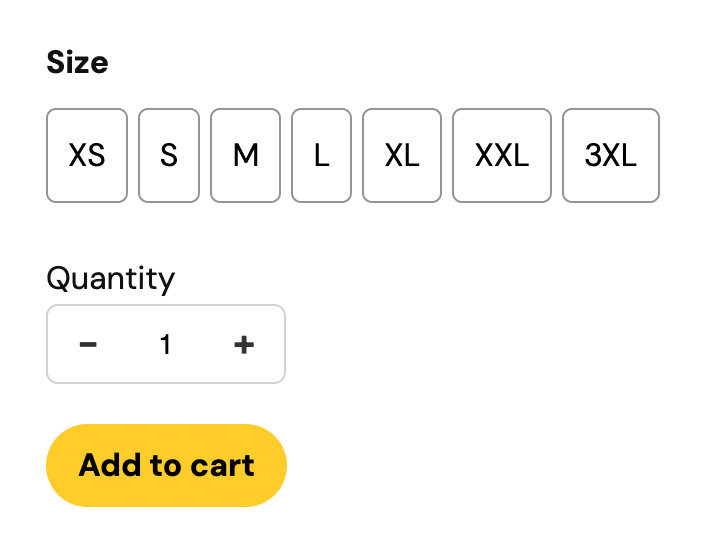Switch size to extra small (XS)

[87, 156]
